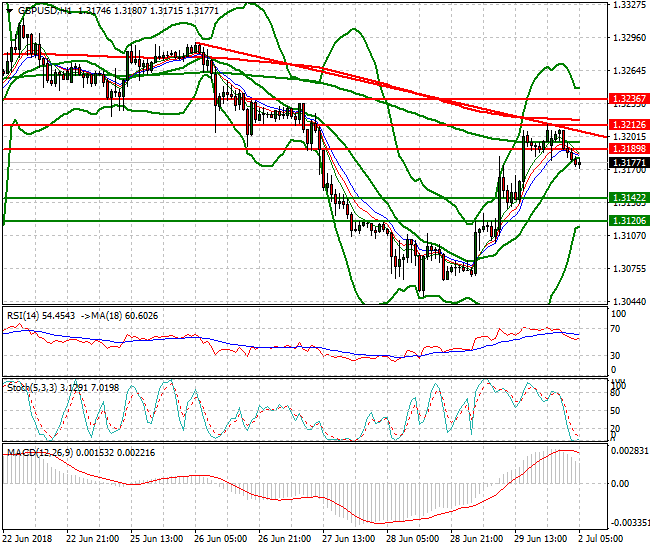Viewport: 650px width, 550px height.
Task: Click the 1.30440 price axis value
Action: coord(629,302)
